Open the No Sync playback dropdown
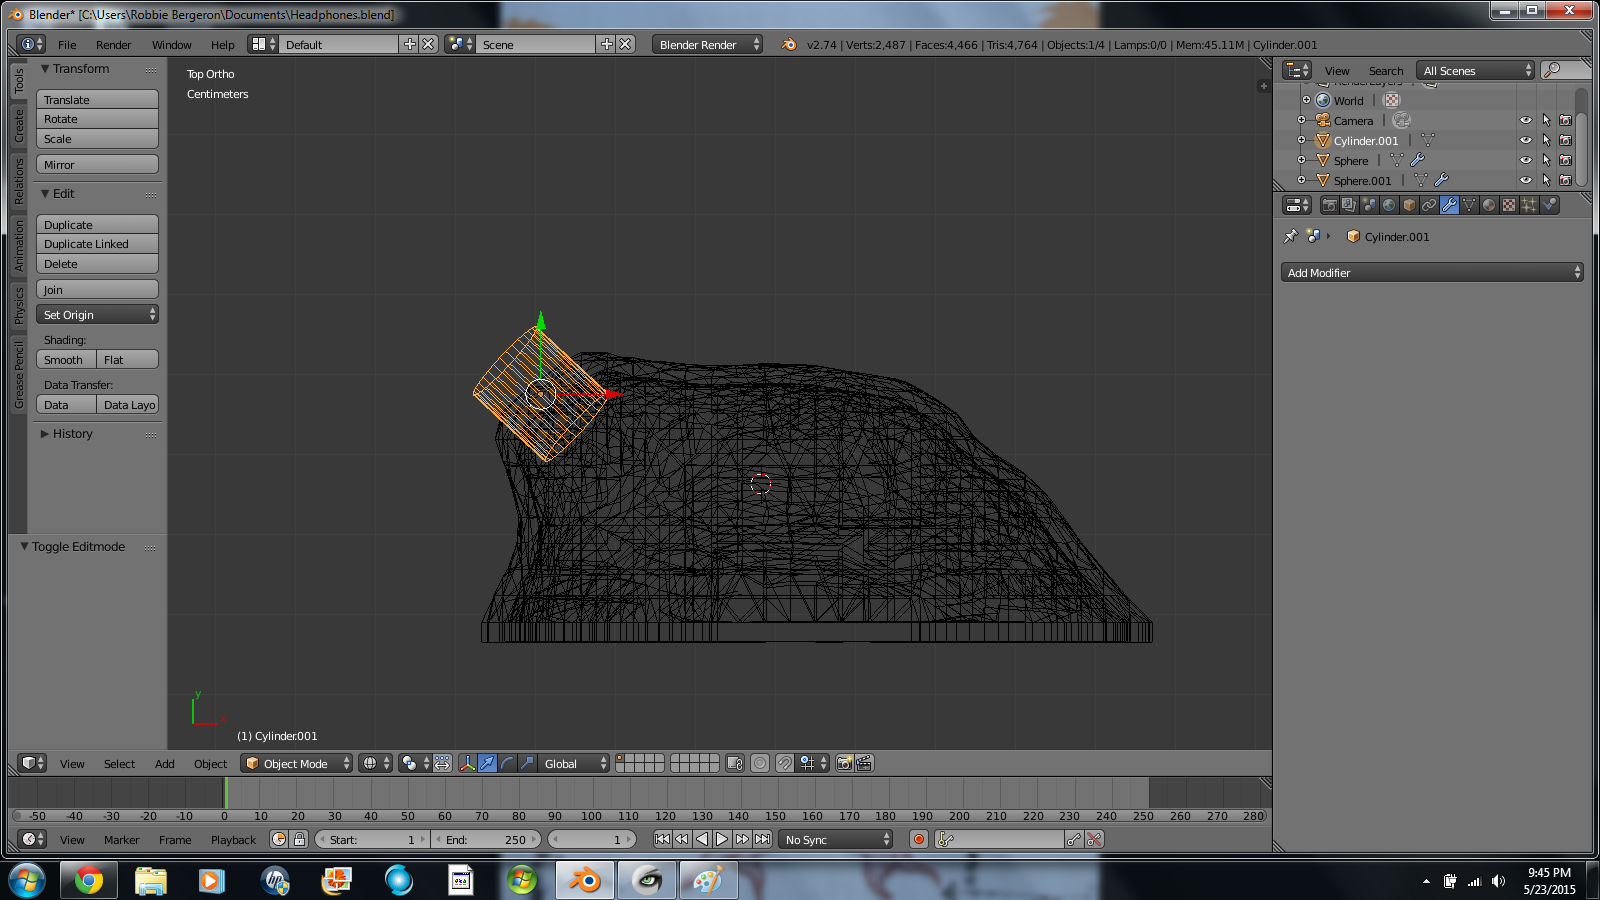The height and width of the screenshot is (900, 1600). pos(835,839)
